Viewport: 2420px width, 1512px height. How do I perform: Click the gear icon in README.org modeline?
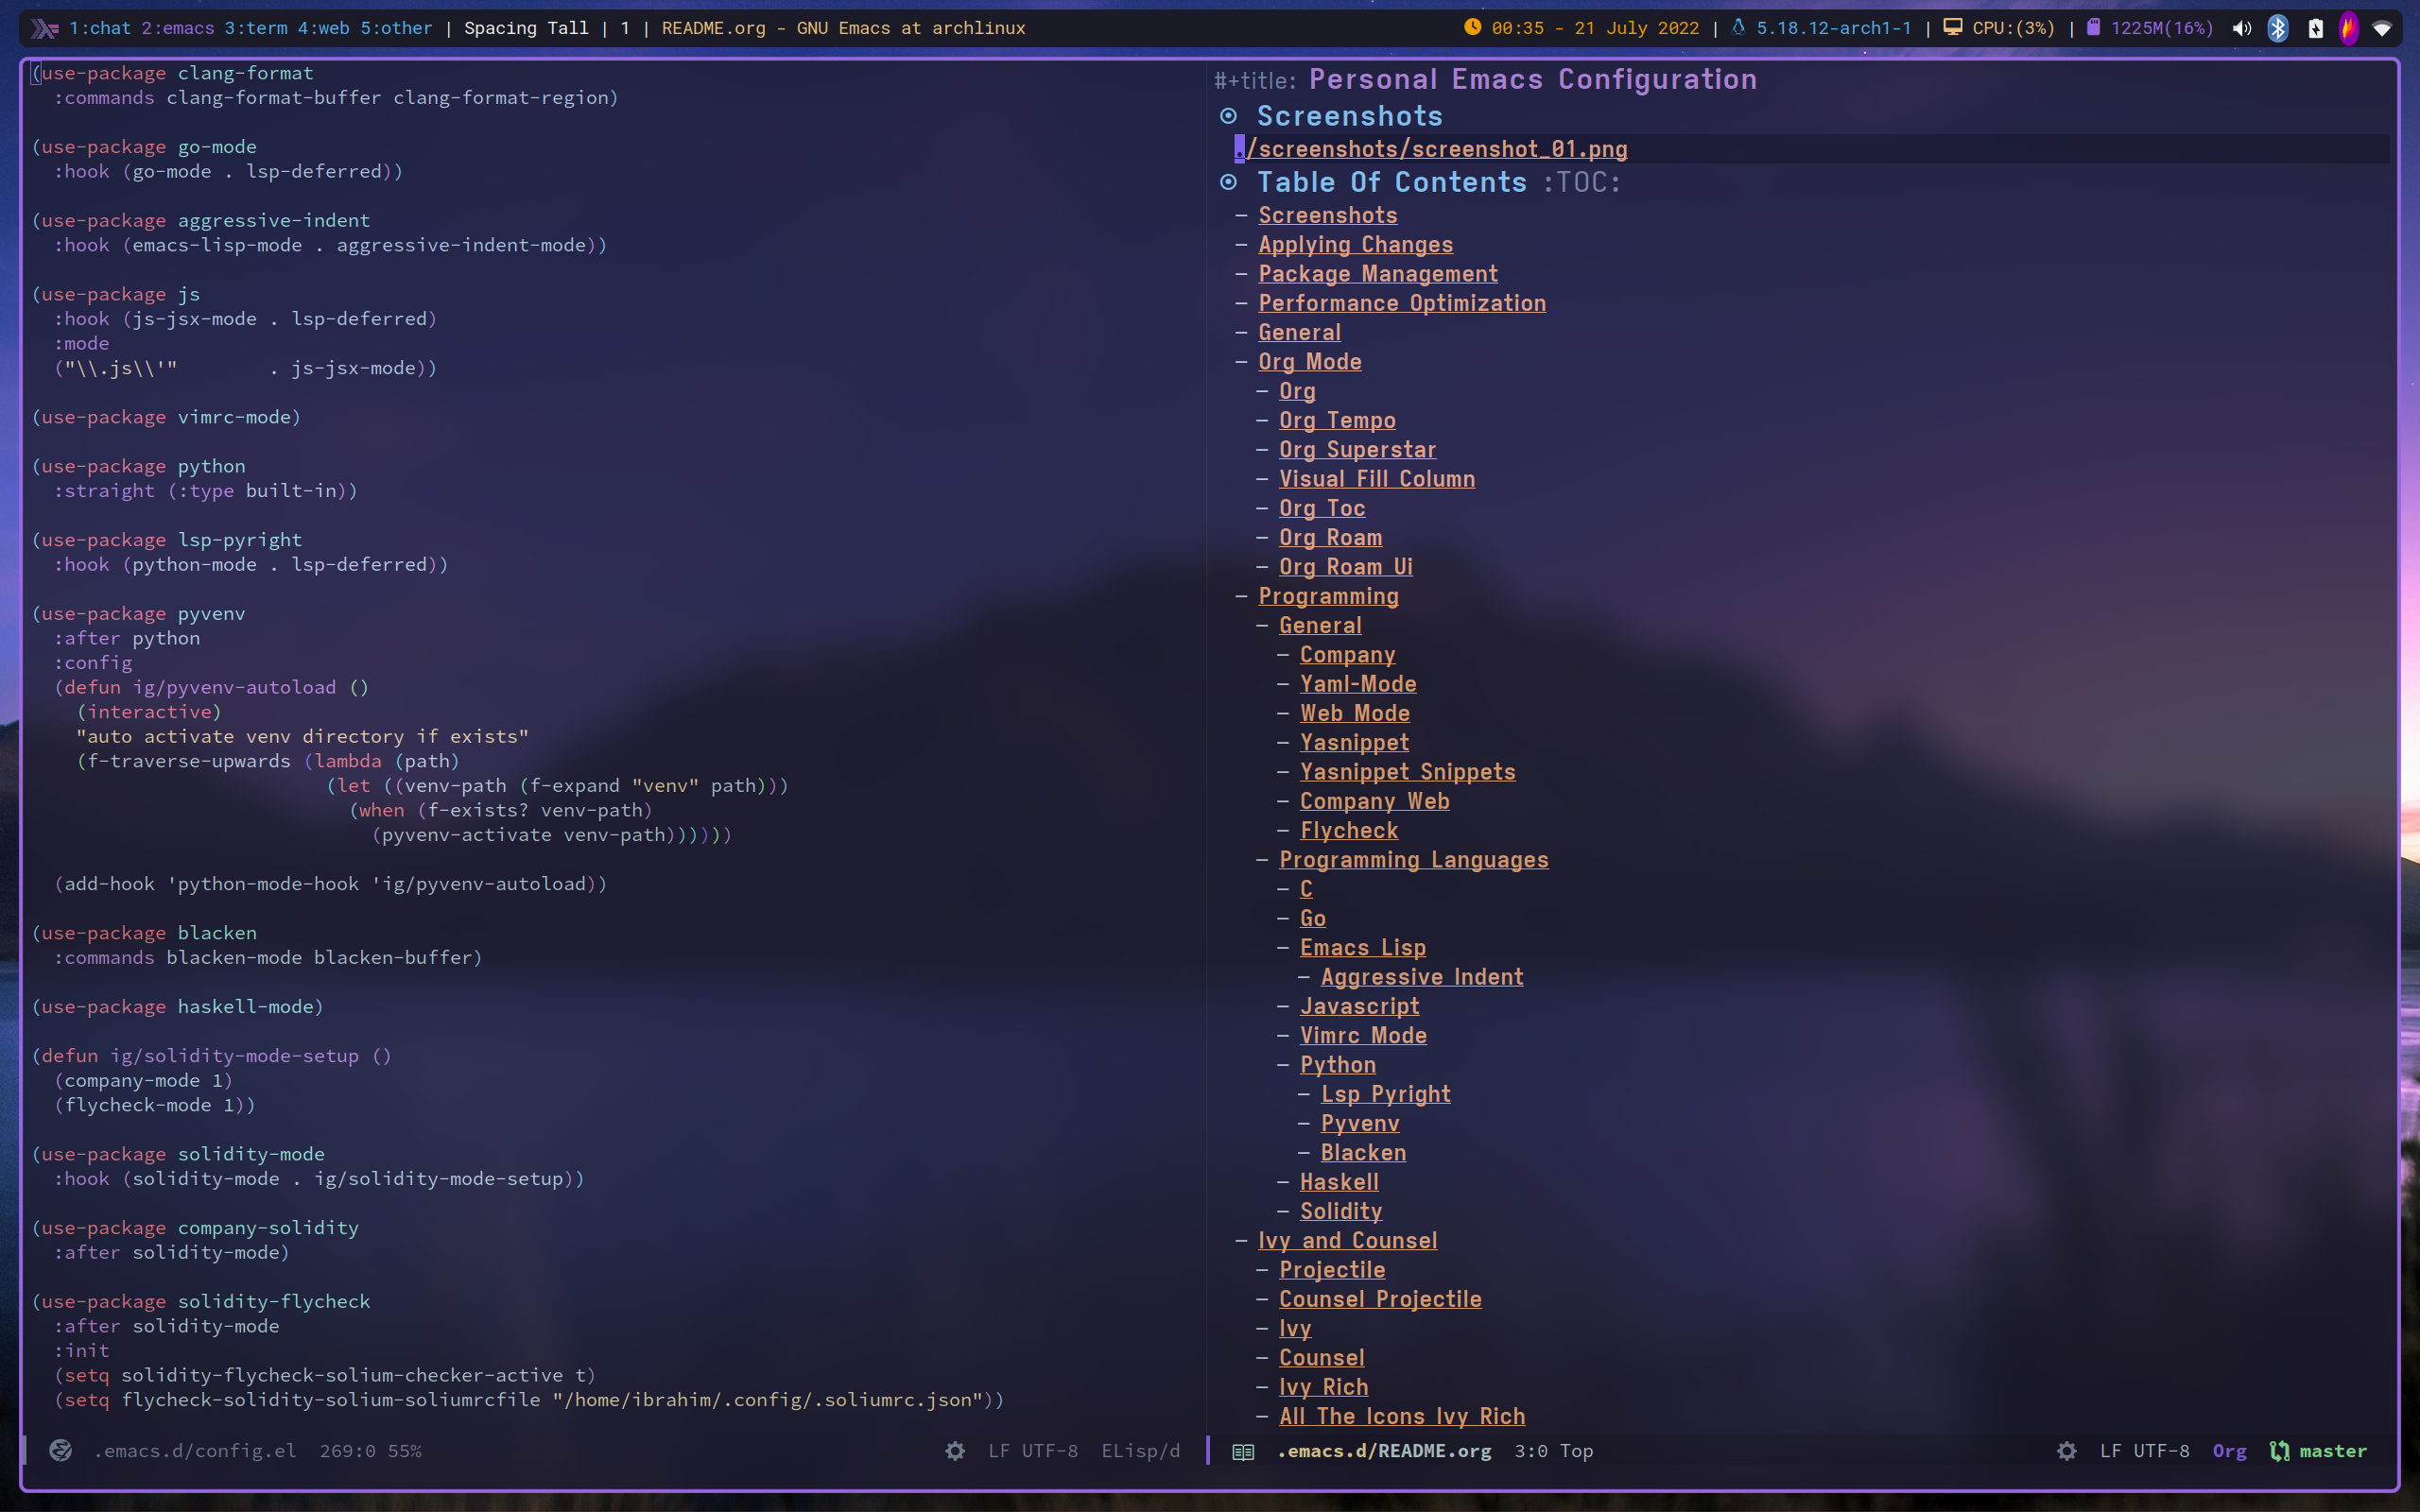(2067, 1450)
